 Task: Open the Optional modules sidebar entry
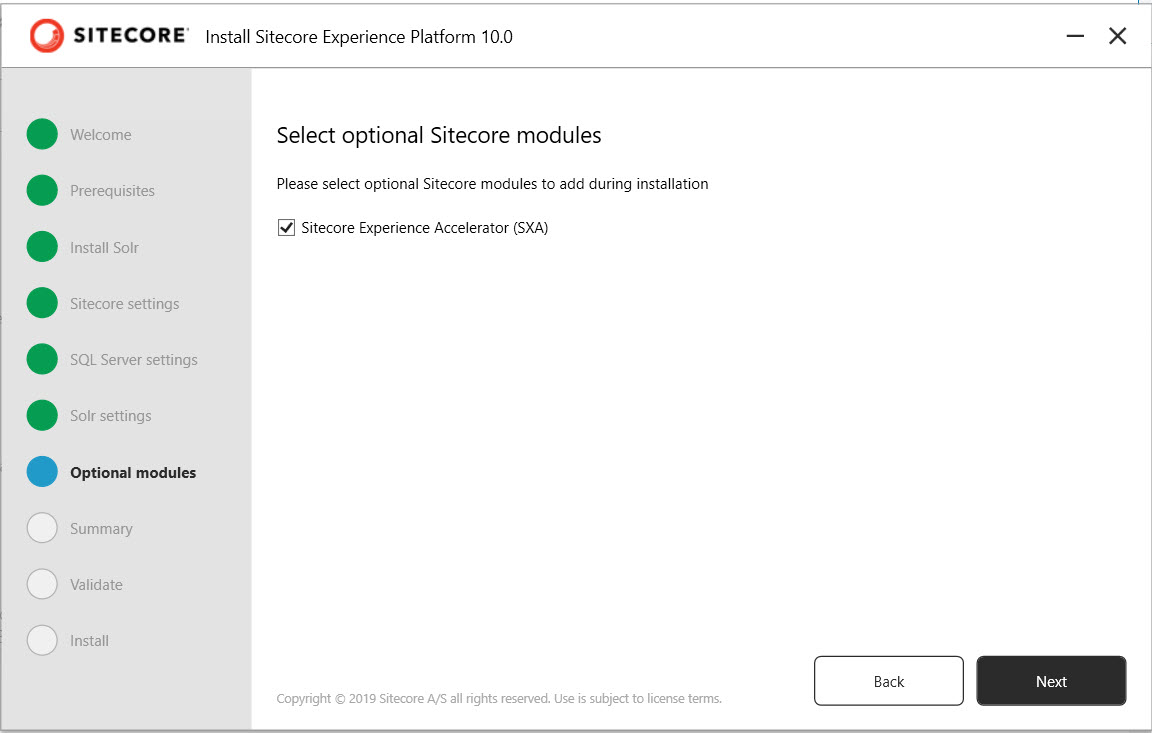coord(132,471)
